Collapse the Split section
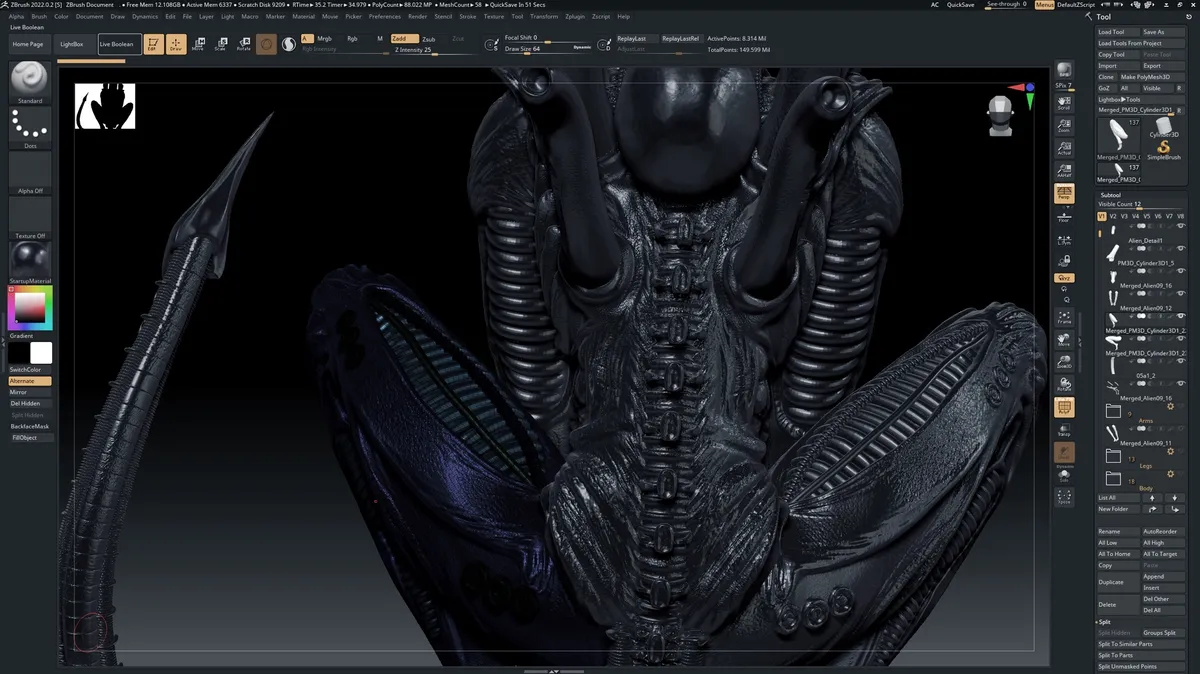Screen dimensions: 1200x674 1104,621
